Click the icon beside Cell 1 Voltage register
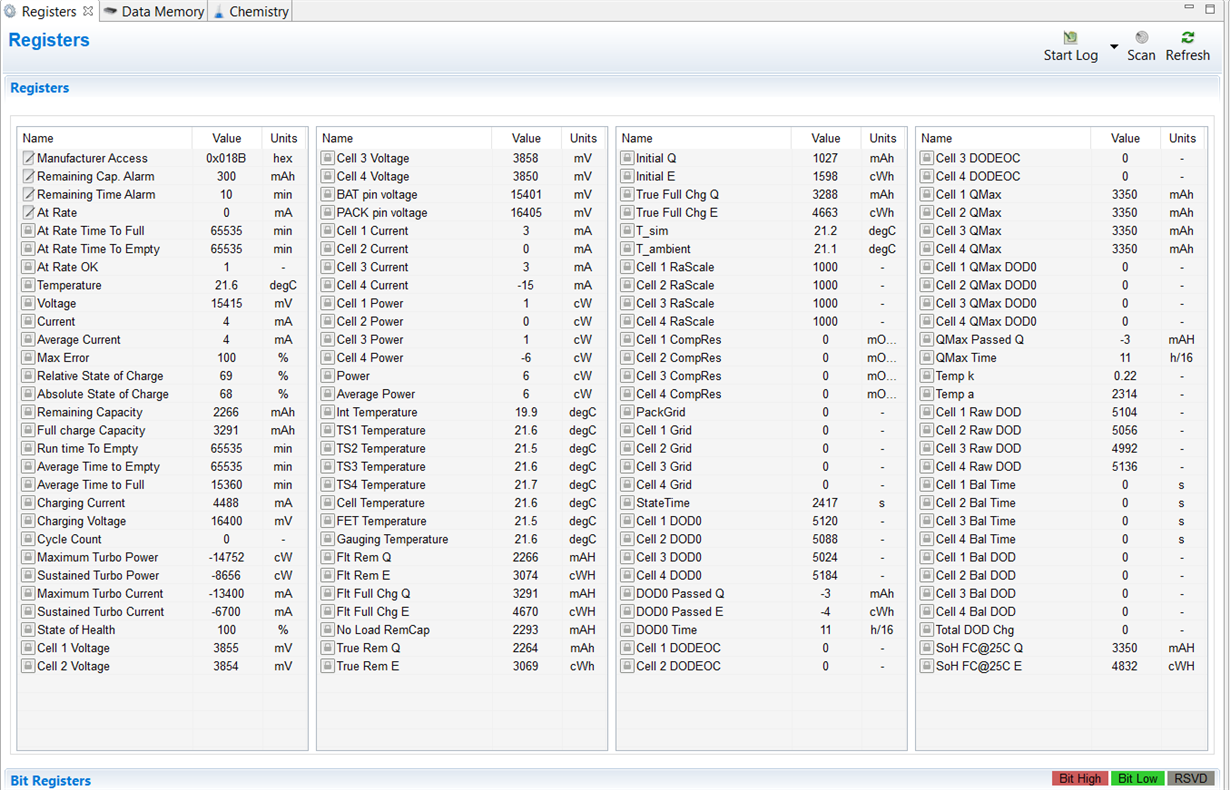 tap(29, 647)
